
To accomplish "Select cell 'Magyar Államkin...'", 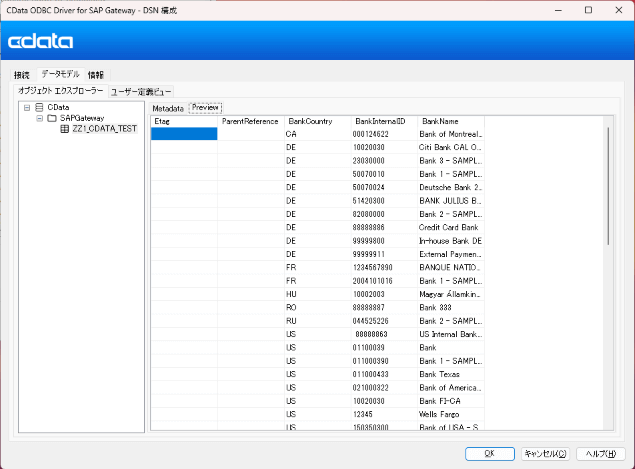I will point(451,294).
